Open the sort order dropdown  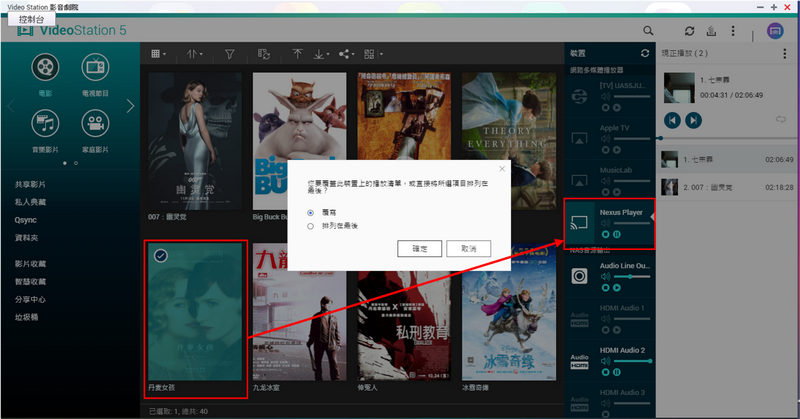pyautogui.click(x=194, y=54)
